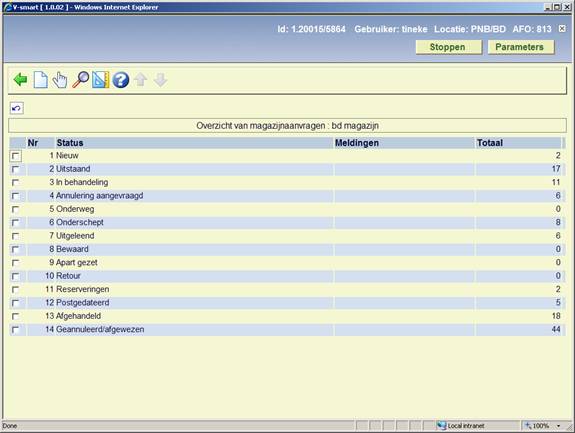Screen dimensions: 575x433
Task: Click the ruler triangle design icon
Action: pyautogui.click(x=100, y=80)
